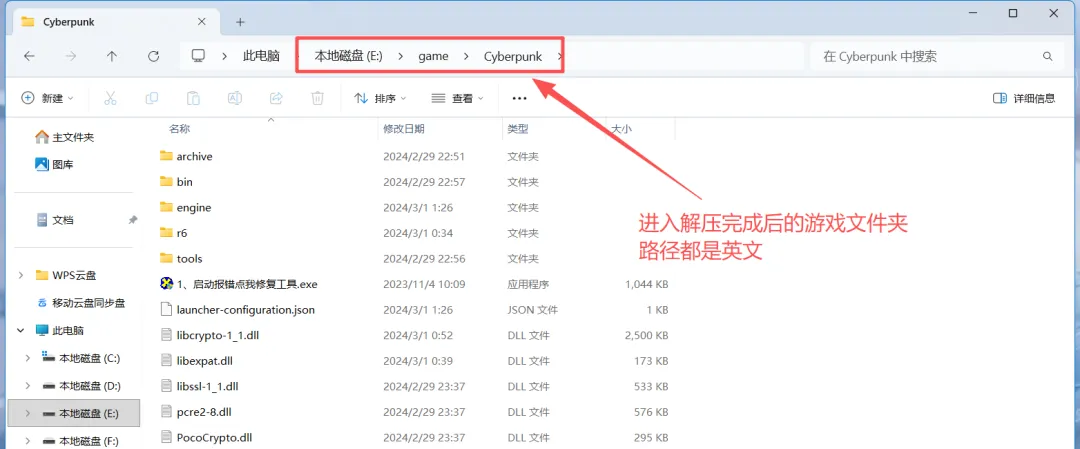Click the bin folder icon
The image size is (1080, 449).
(x=165, y=182)
